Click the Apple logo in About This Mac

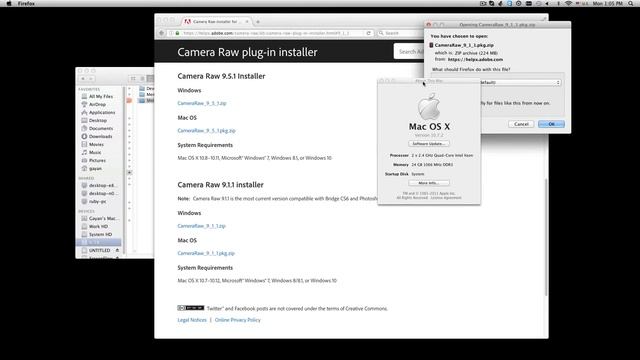point(429,106)
